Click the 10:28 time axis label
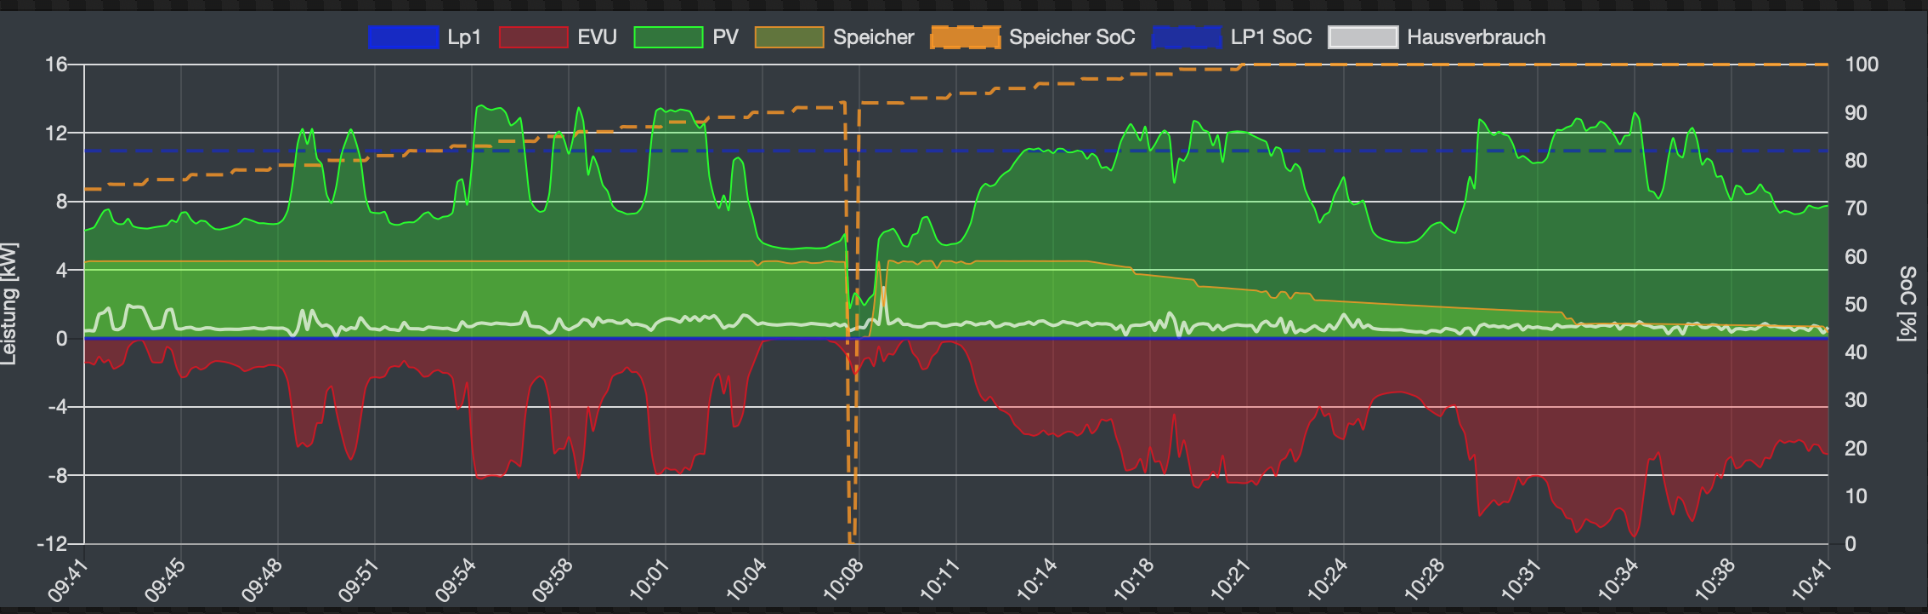The image size is (1928, 614). tap(1423, 580)
